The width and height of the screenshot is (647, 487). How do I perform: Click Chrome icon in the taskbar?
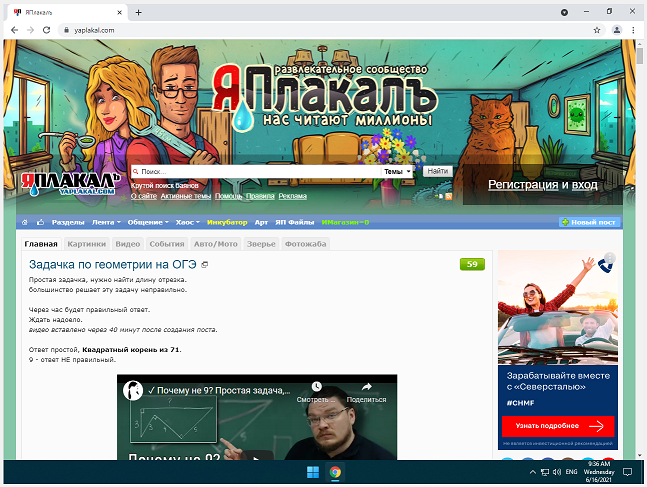[335, 472]
